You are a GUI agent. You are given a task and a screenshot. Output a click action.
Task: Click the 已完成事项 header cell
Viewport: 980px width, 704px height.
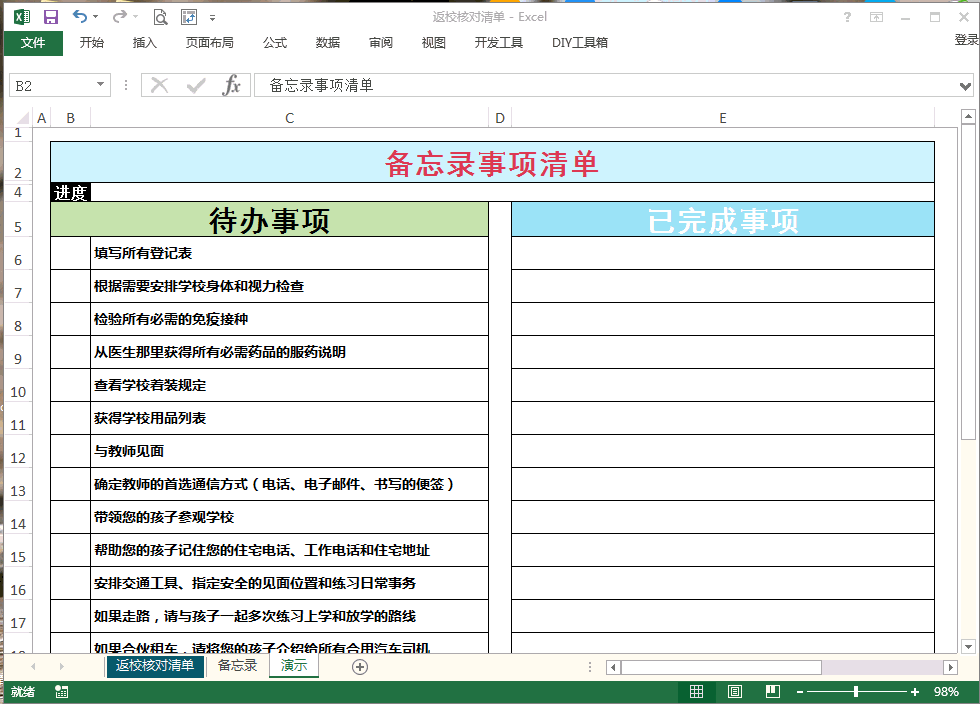point(723,219)
